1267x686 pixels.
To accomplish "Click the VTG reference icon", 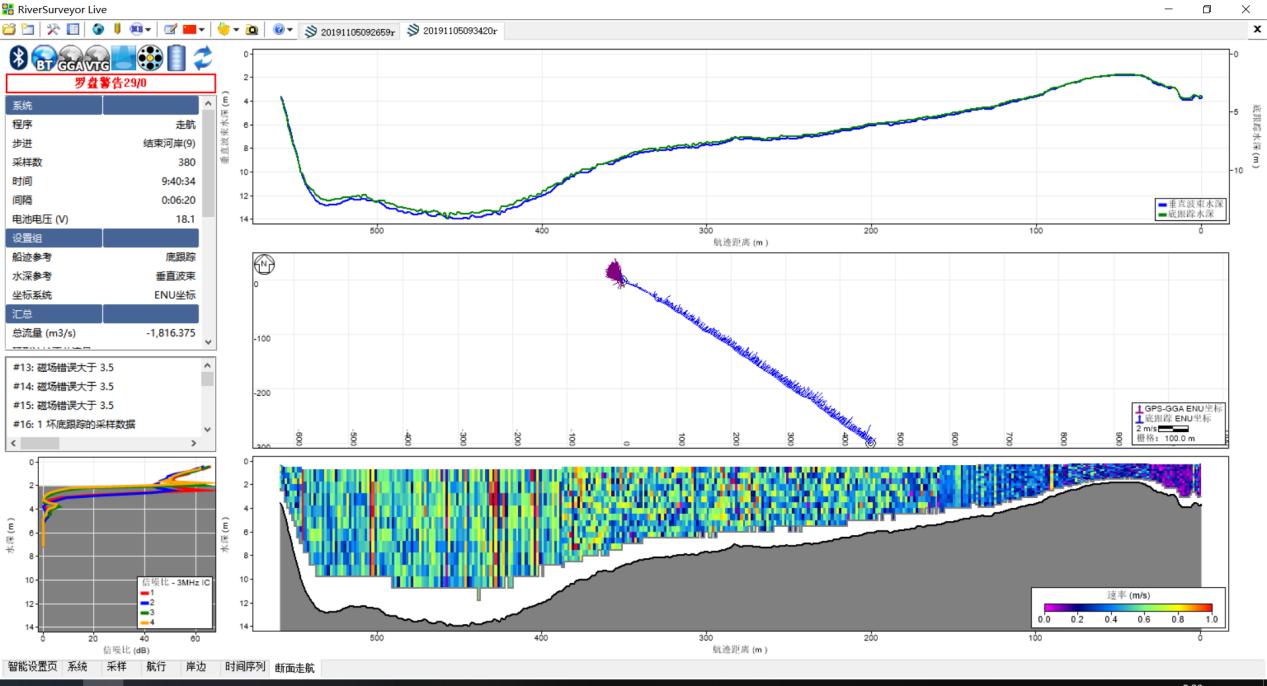I will [x=97, y=58].
